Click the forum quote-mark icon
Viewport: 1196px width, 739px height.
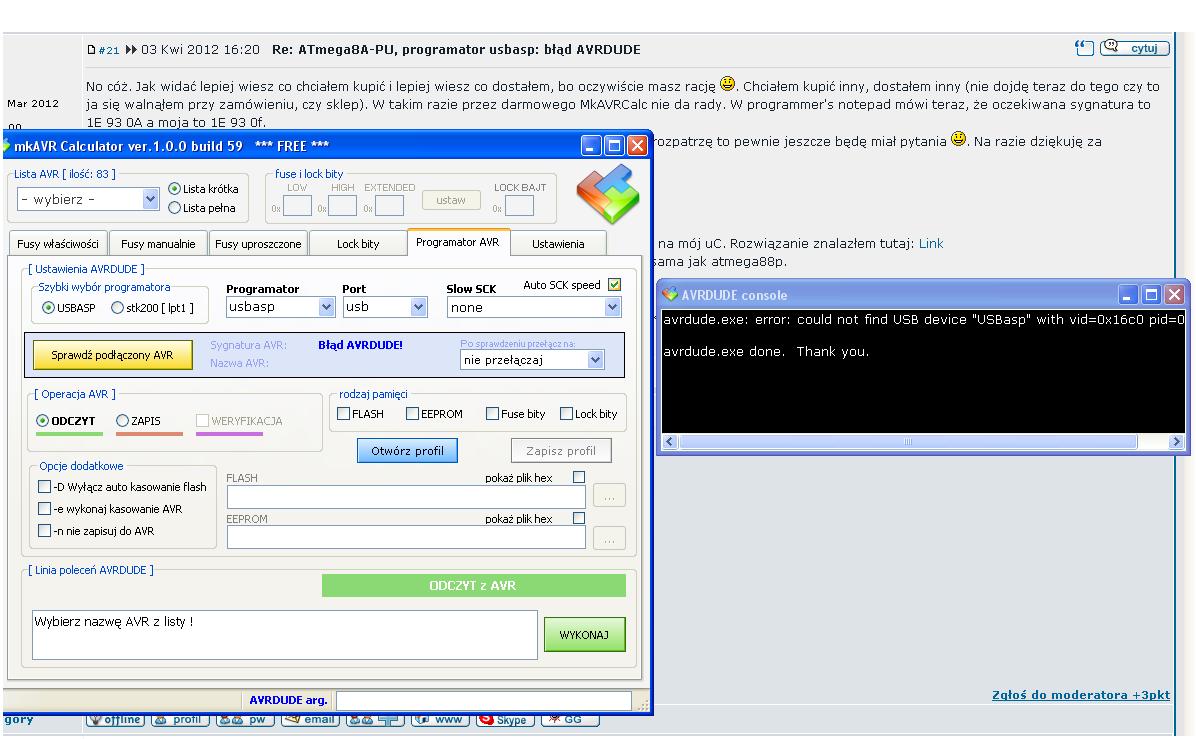(1084, 48)
